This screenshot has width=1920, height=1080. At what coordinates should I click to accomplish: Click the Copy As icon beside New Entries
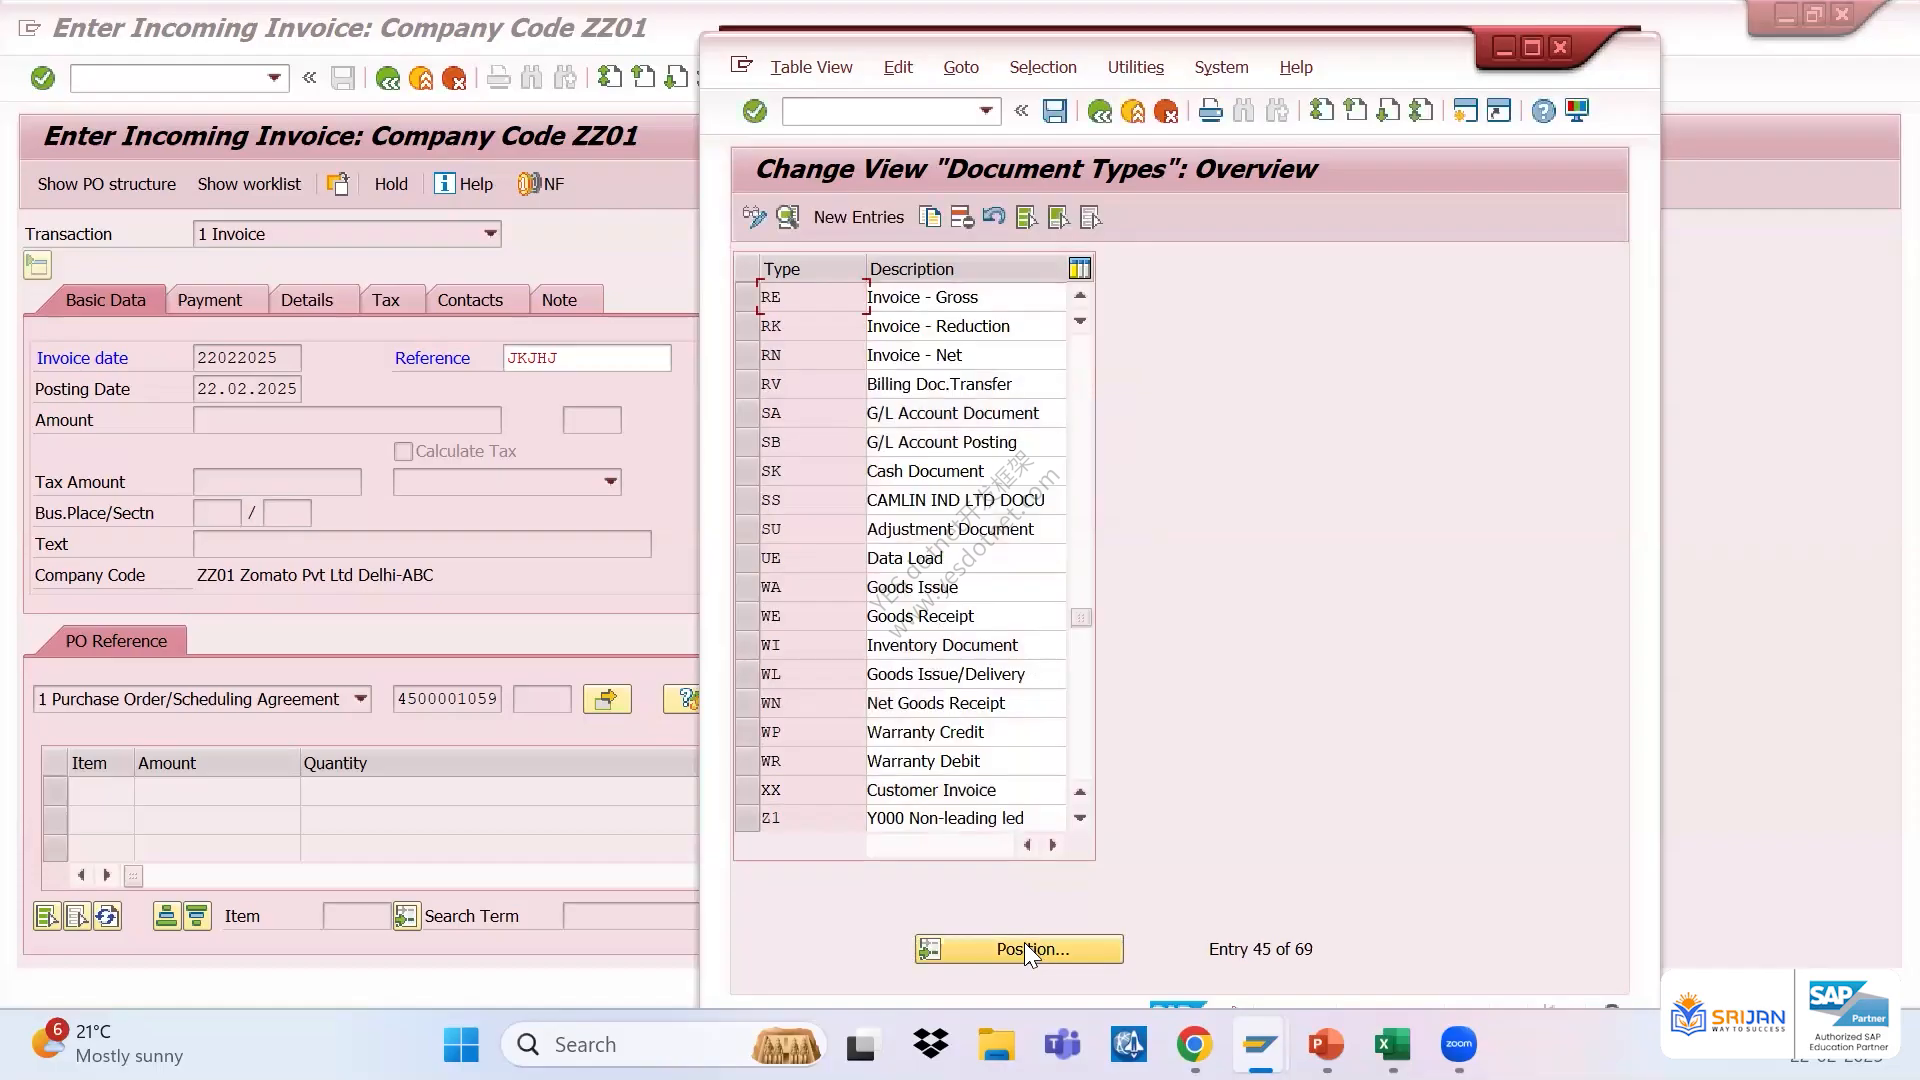click(x=930, y=217)
